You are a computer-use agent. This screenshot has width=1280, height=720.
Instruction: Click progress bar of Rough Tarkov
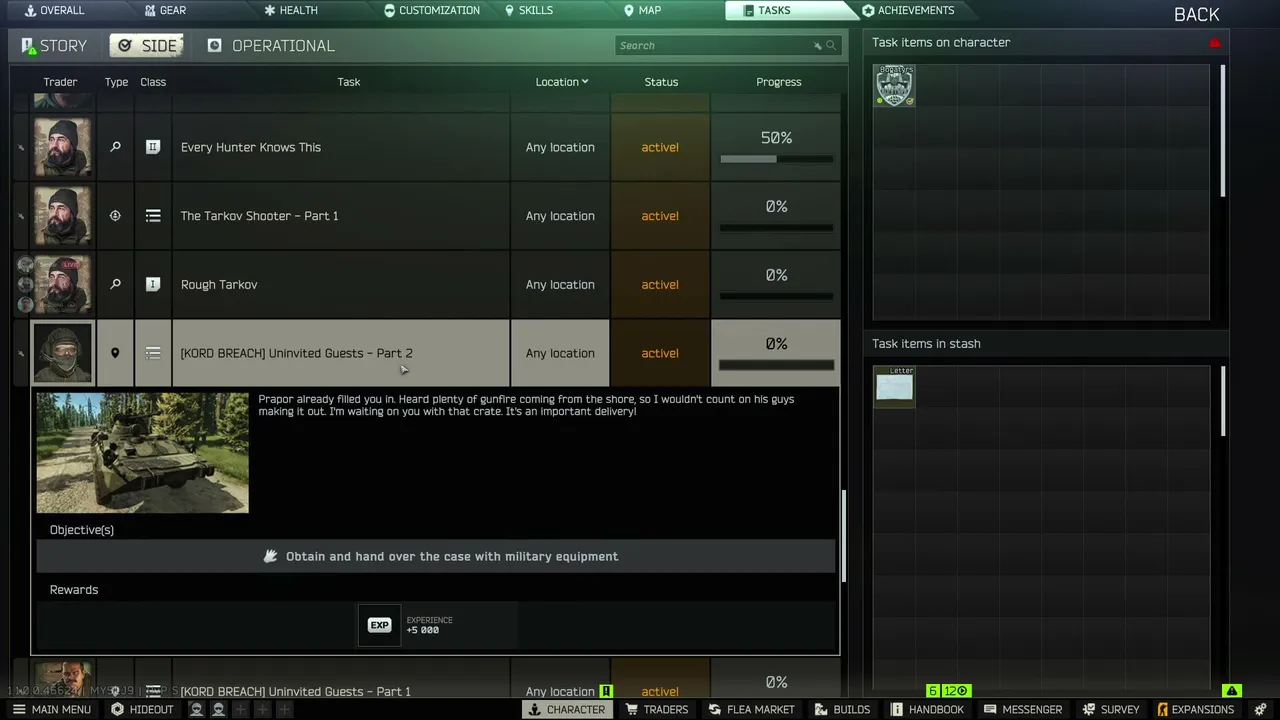pos(776,296)
